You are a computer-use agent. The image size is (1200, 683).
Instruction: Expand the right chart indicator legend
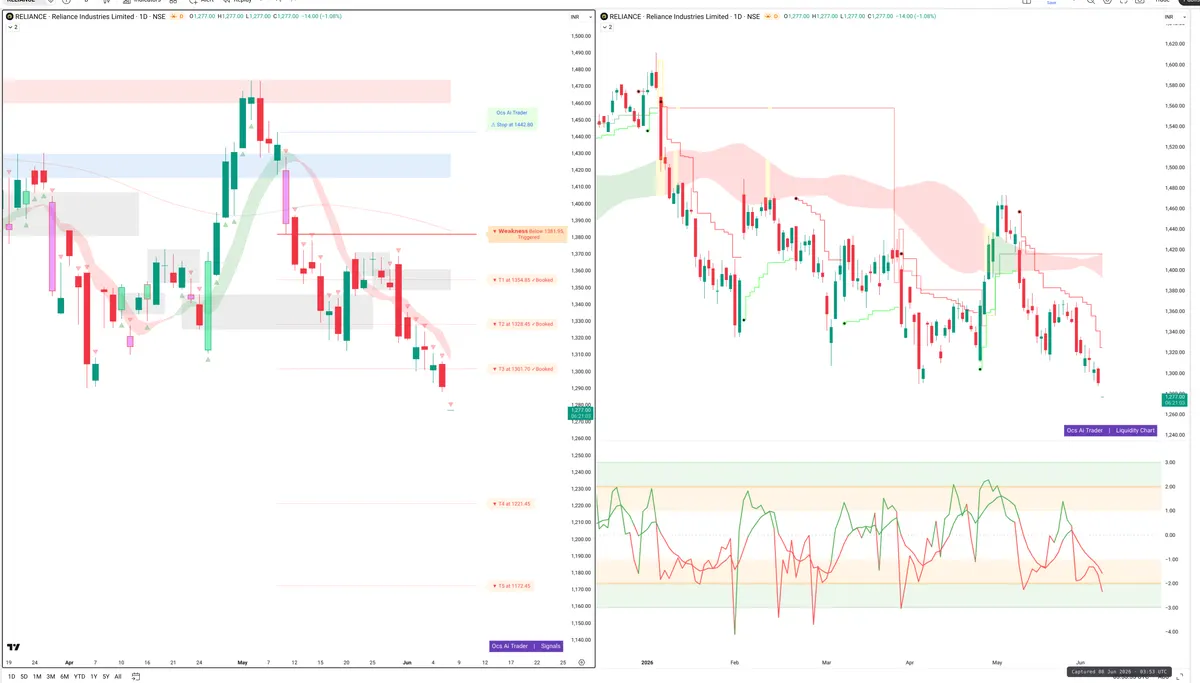click(x=606, y=27)
